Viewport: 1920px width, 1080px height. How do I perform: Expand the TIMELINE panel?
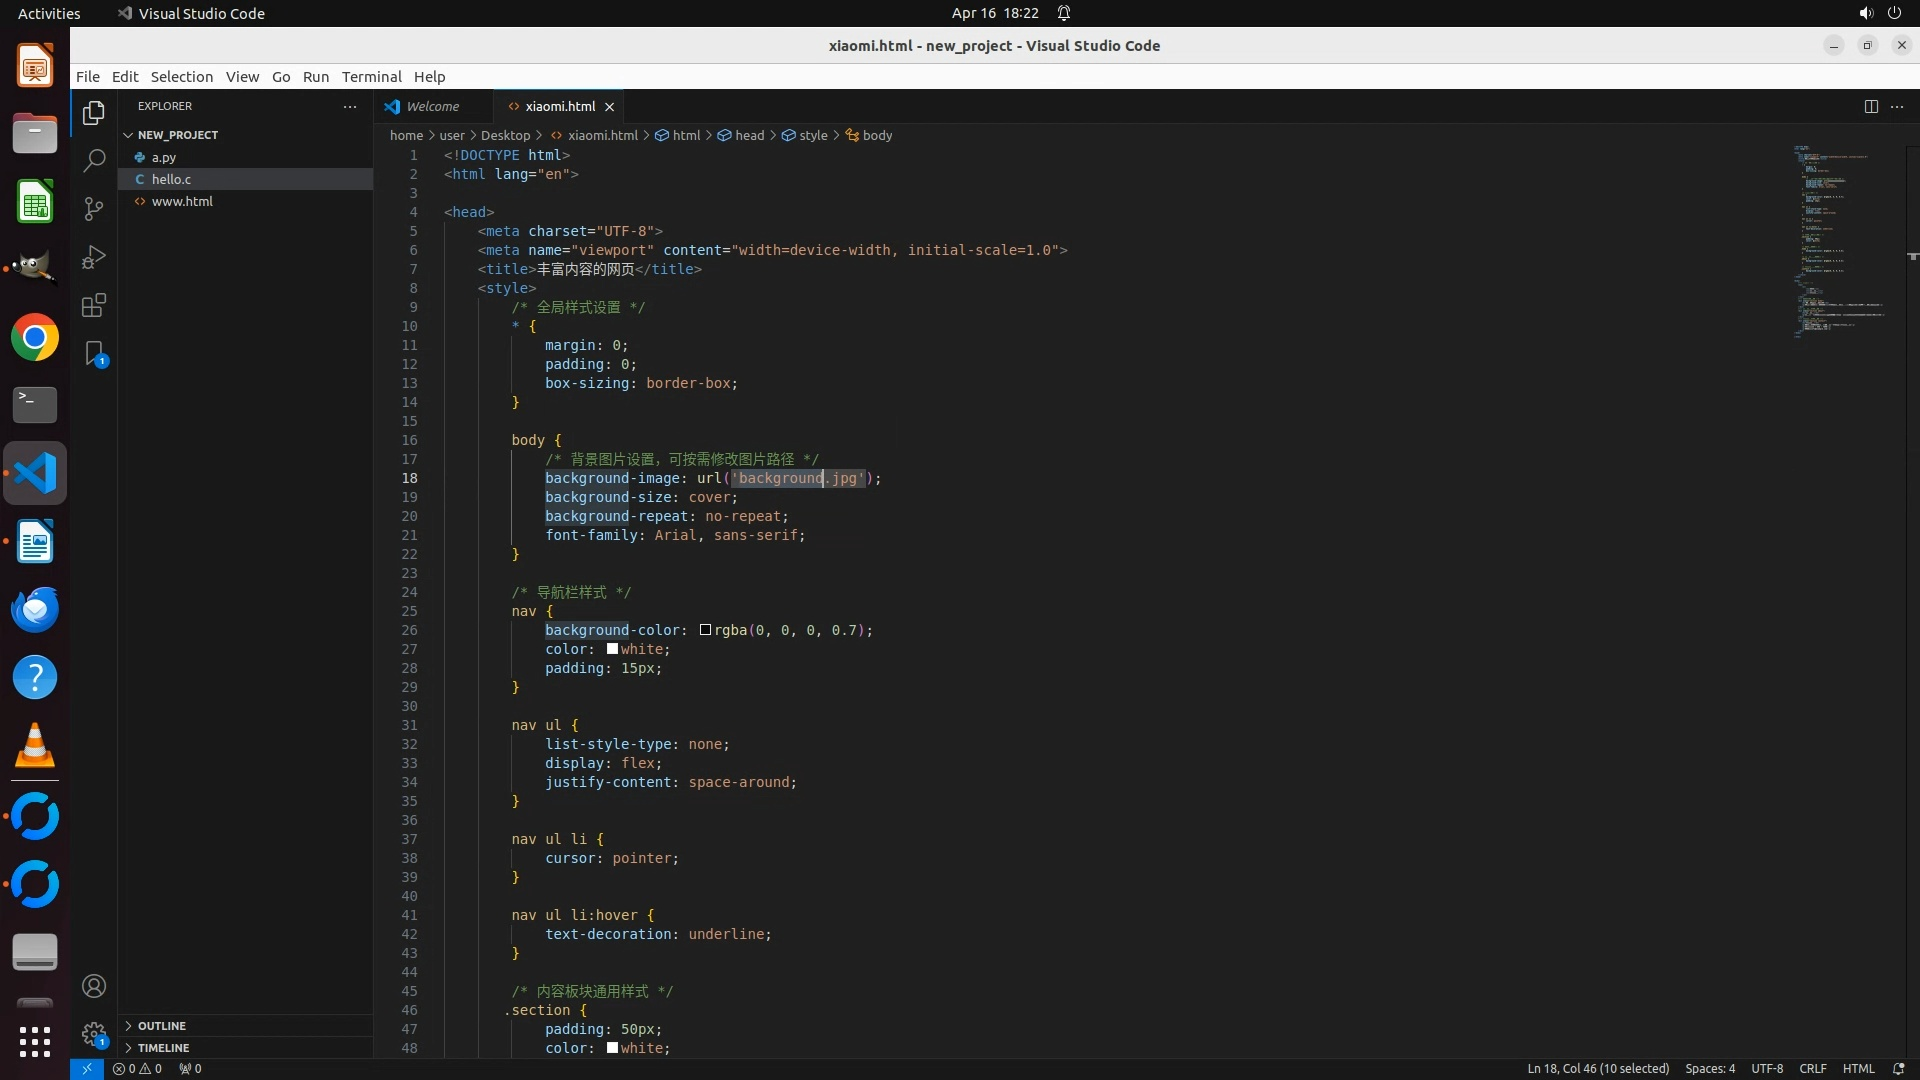[163, 1048]
